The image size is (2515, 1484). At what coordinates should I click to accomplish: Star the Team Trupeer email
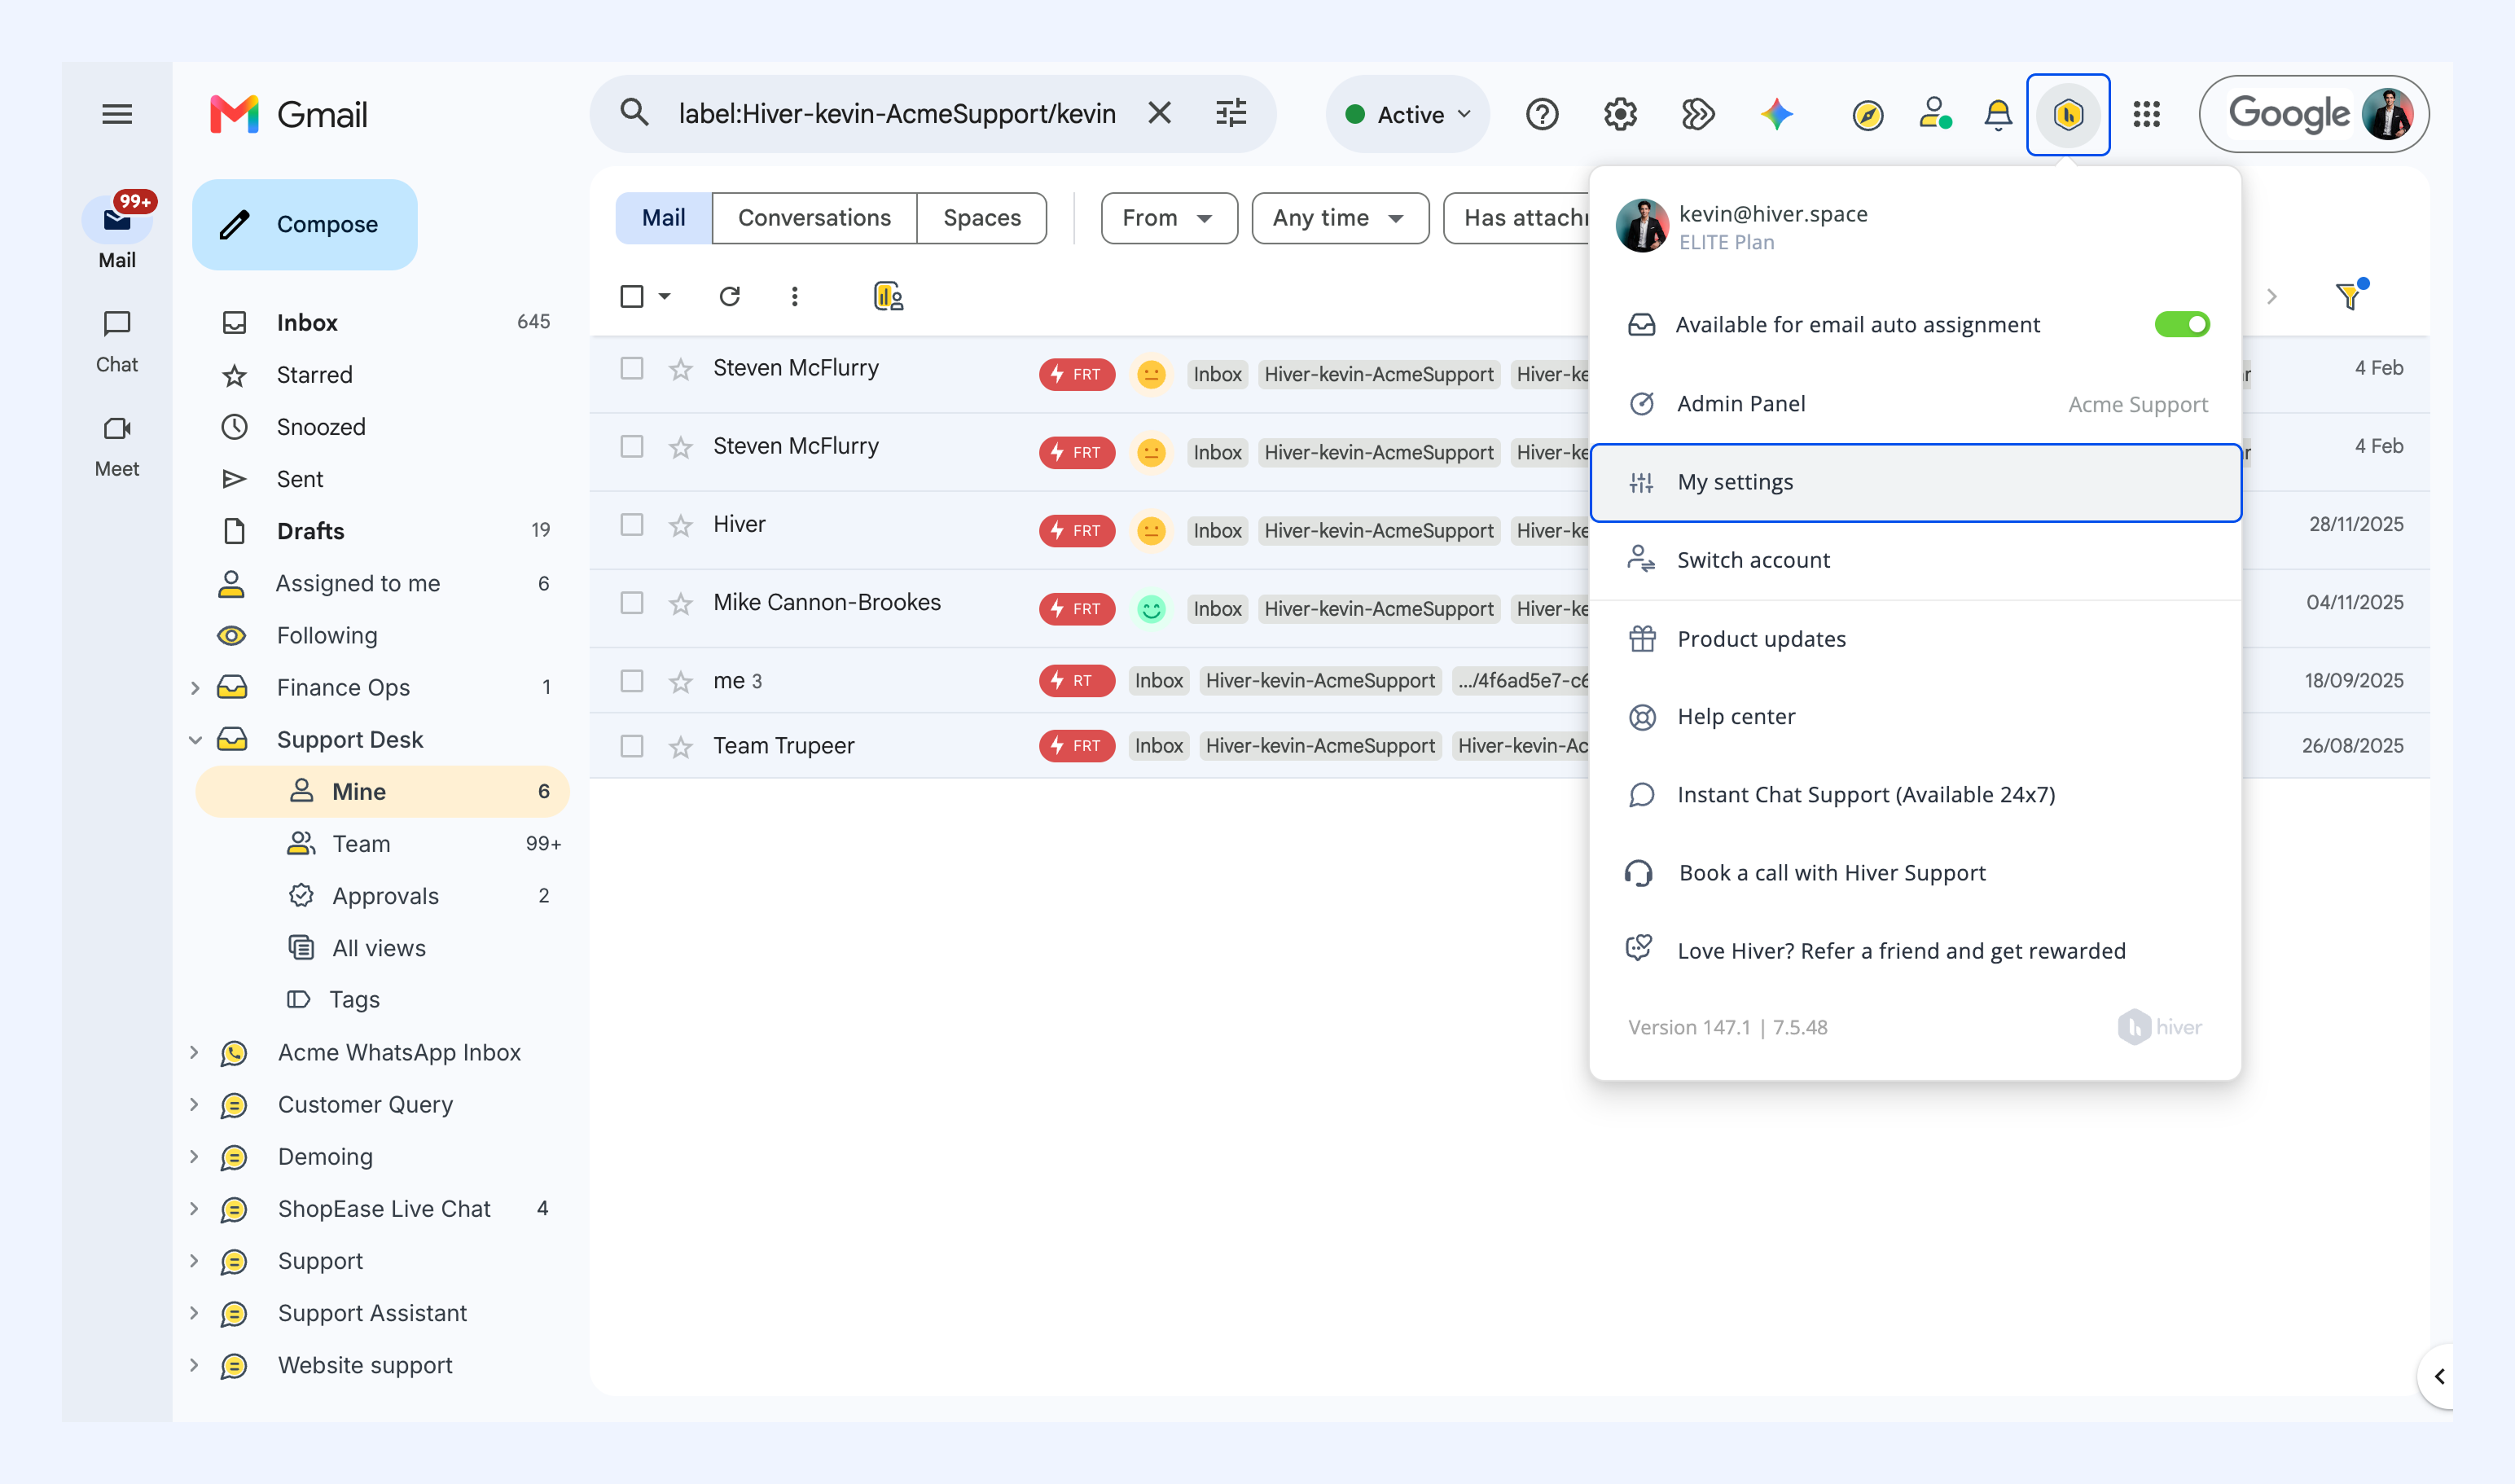(681, 746)
